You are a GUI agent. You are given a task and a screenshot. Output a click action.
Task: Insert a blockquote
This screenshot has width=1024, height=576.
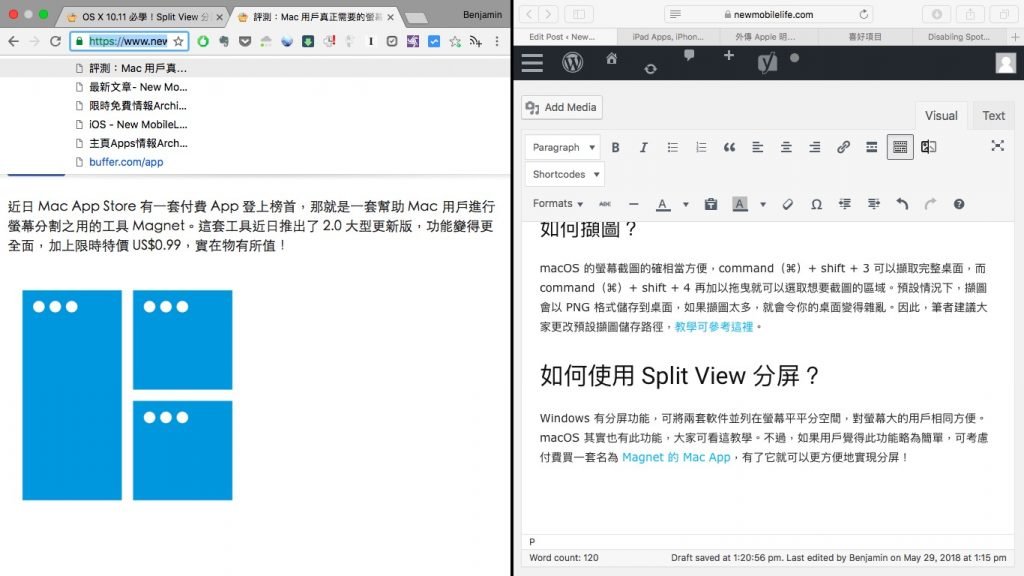pyautogui.click(x=729, y=147)
